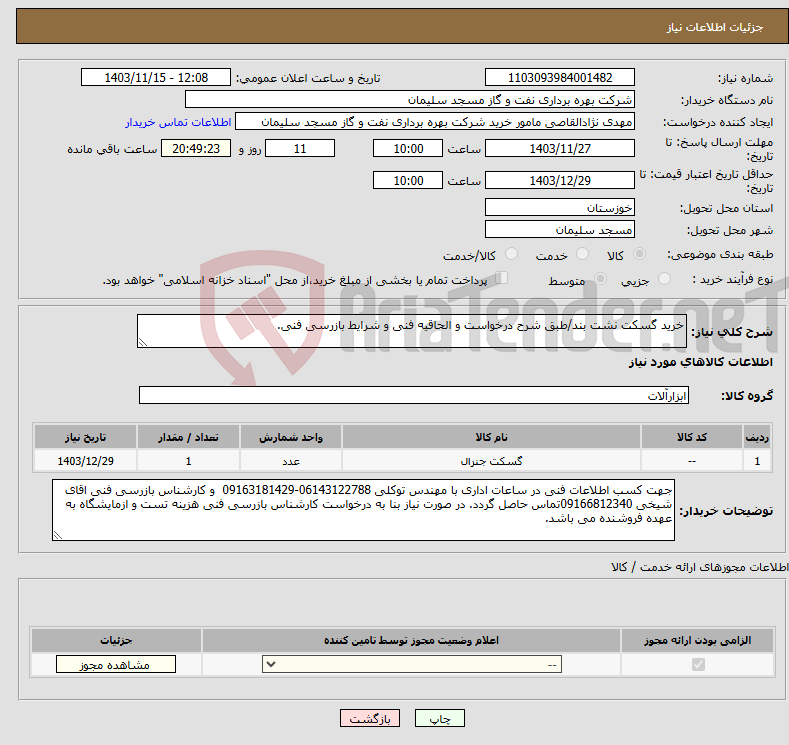The height and width of the screenshot is (745, 789).
Task: Click the resize handle of توضیحات خریدار box
Action: (58, 535)
